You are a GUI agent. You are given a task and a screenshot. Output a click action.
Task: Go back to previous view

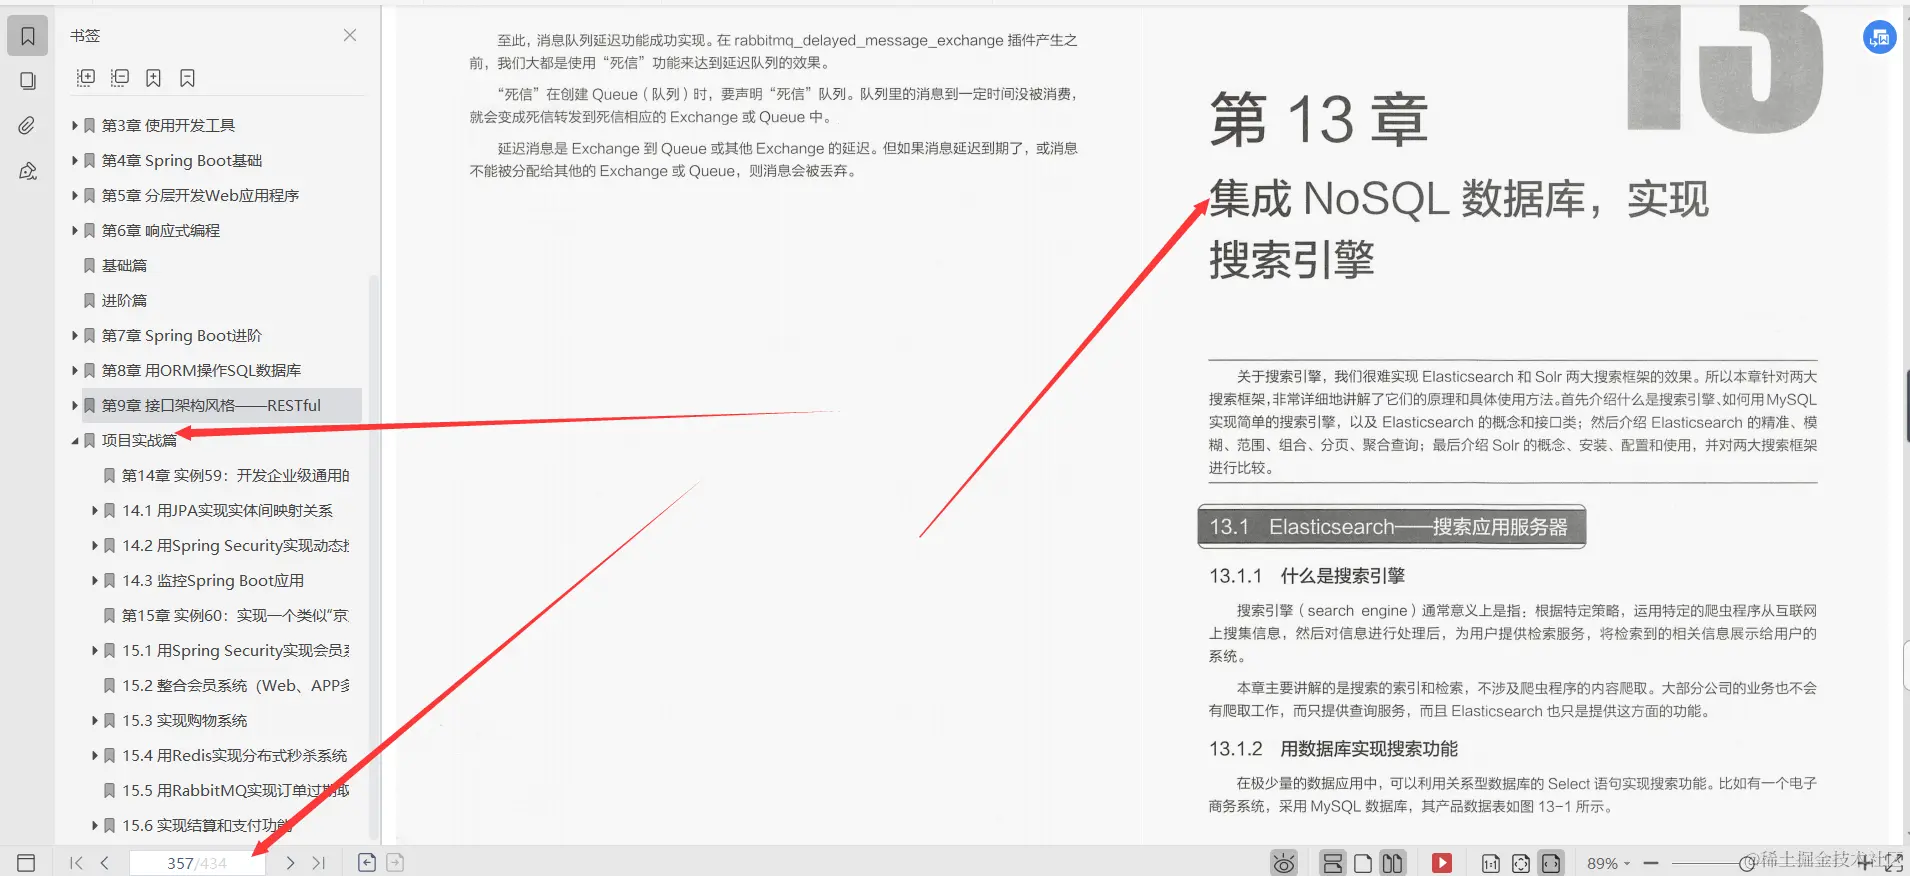pos(367,862)
